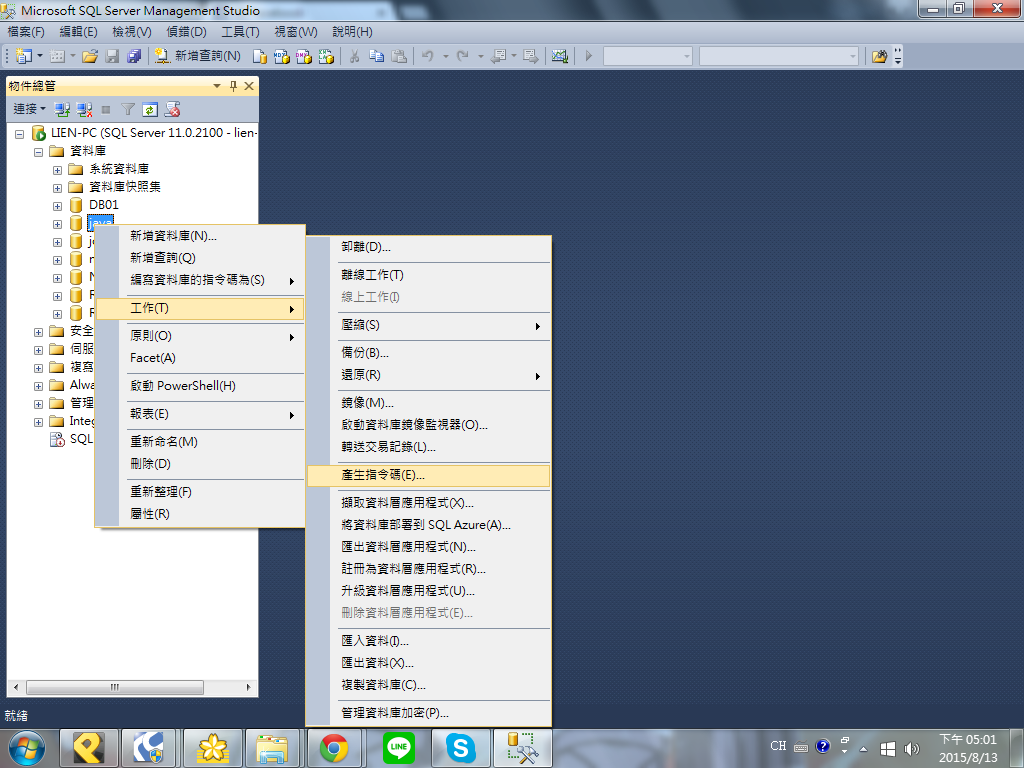
Task: Close the 物件總管 panel
Action: click(x=249, y=86)
